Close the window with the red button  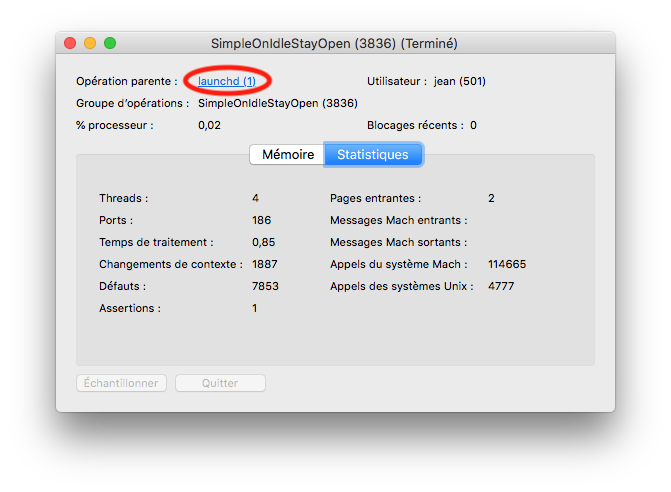click(70, 43)
